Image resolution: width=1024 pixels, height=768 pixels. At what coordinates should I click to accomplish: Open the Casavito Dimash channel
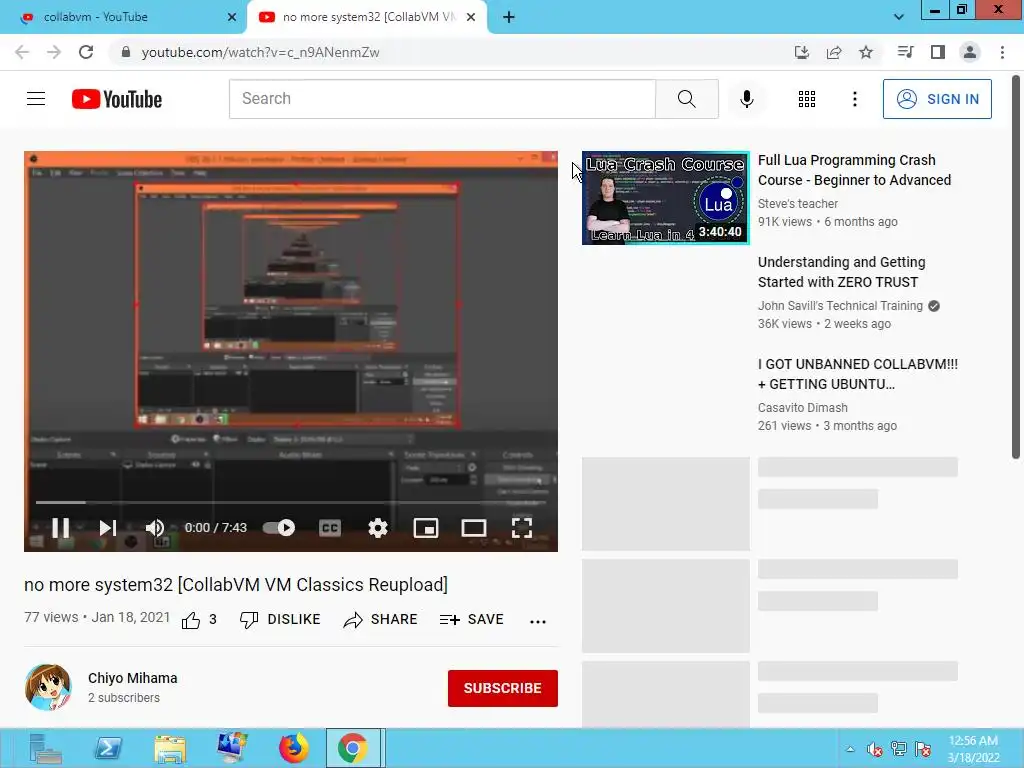803,408
